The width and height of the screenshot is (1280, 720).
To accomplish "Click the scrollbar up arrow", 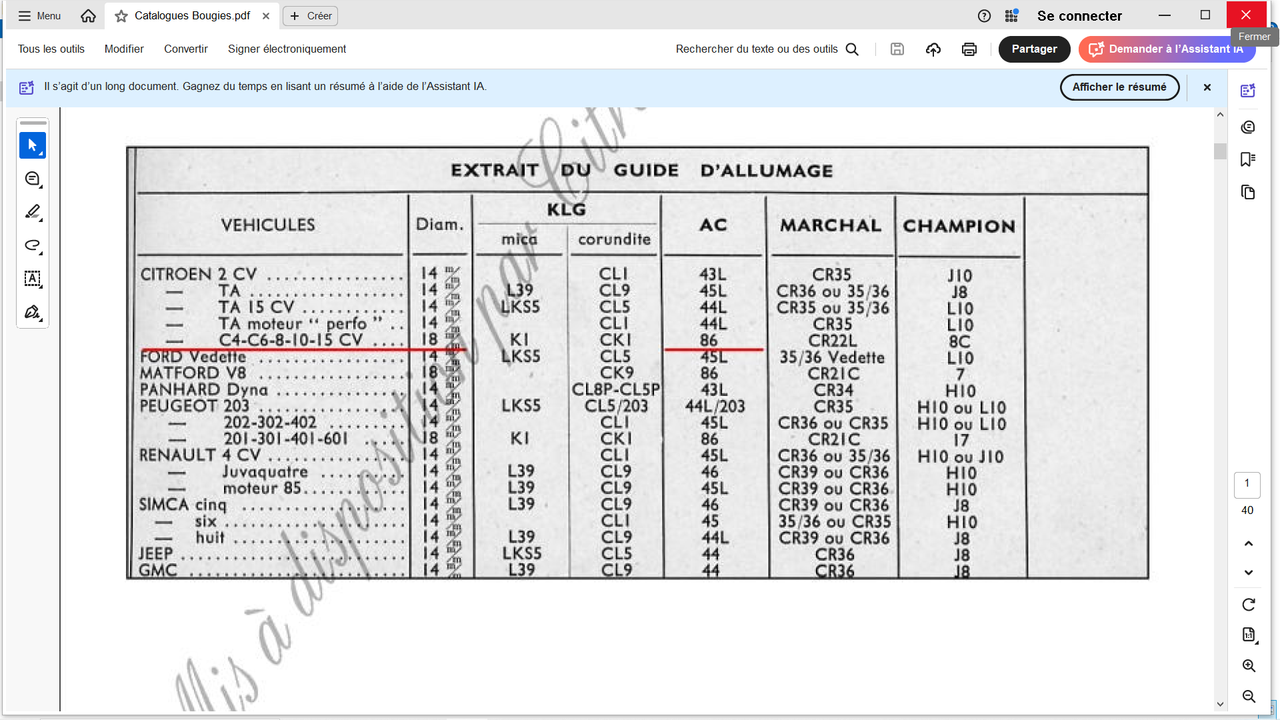I will click(1220, 114).
